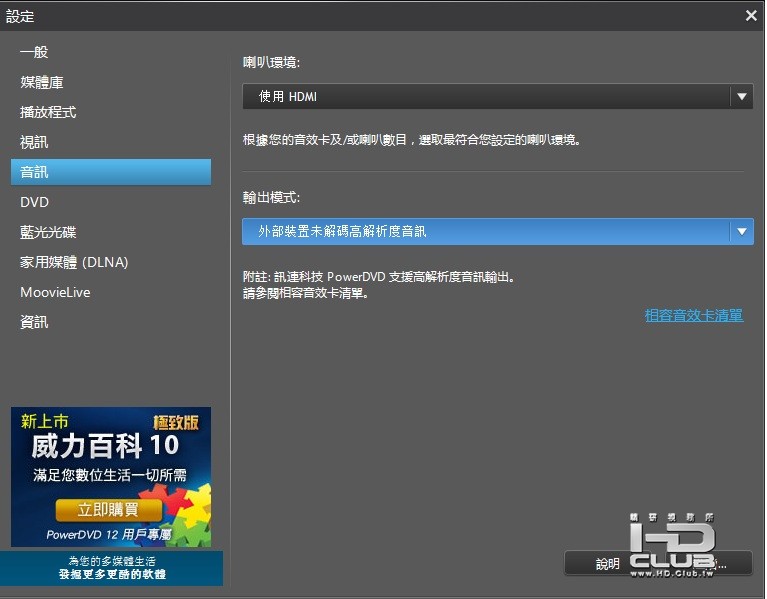Screen dimensions: 767x599
Task: Open the DVD settings category
Action: [34, 202]
